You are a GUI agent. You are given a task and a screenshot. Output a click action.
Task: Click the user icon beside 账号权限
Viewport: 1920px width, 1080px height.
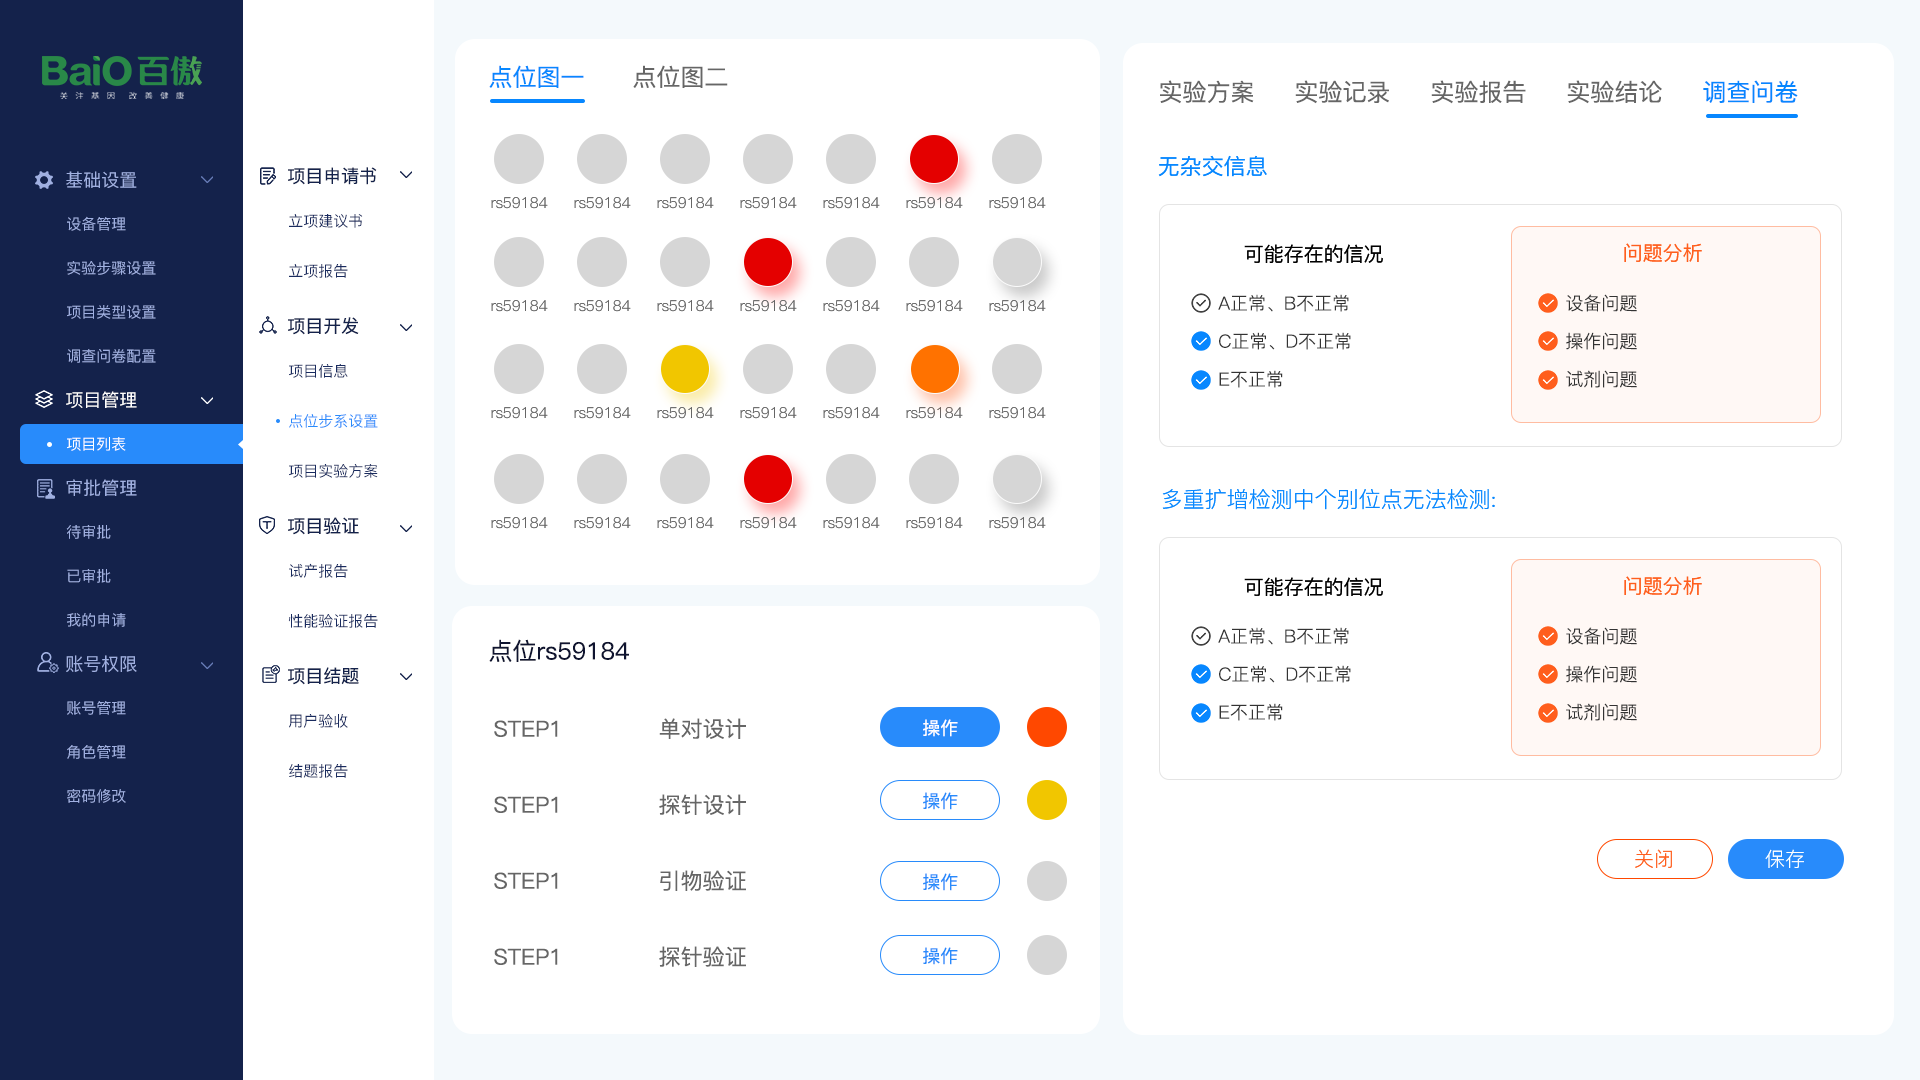click(46, 663)
